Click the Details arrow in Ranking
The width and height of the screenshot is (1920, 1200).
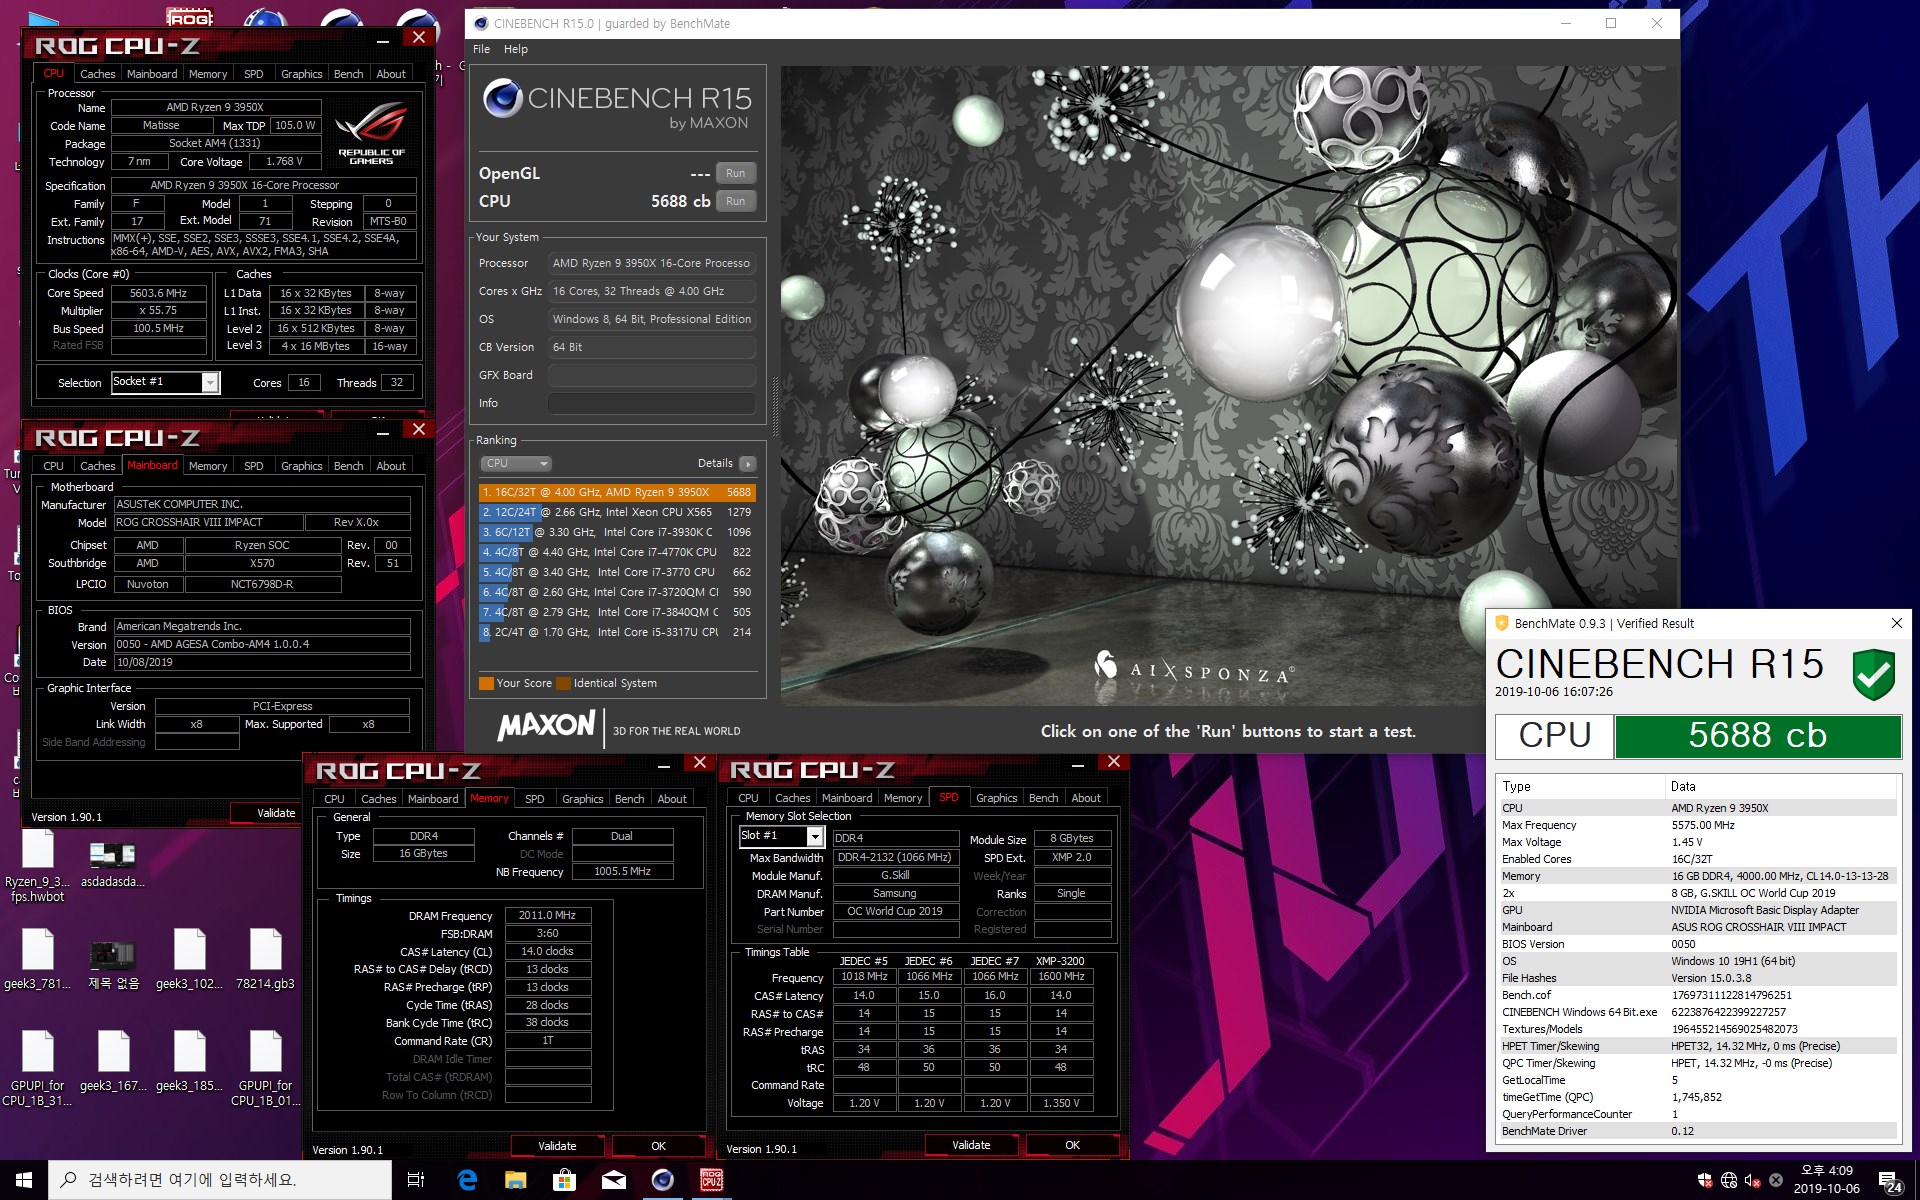[747, 464]
